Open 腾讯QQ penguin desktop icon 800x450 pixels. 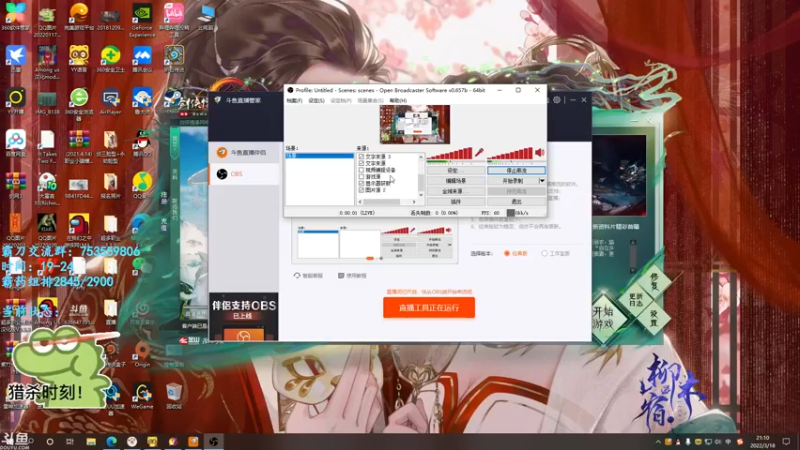(x=142, y=143)
